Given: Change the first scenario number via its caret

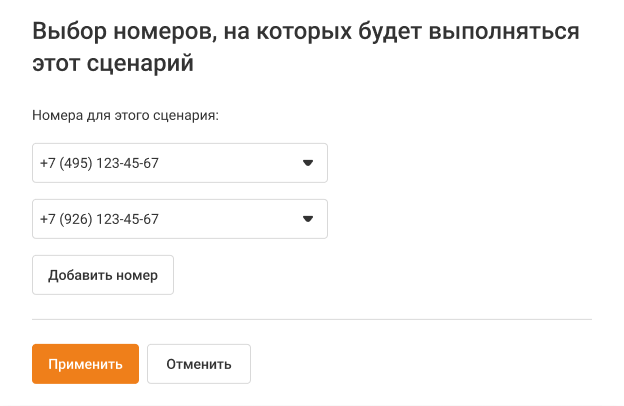Looking at the screenshot, I should (308, 163).
